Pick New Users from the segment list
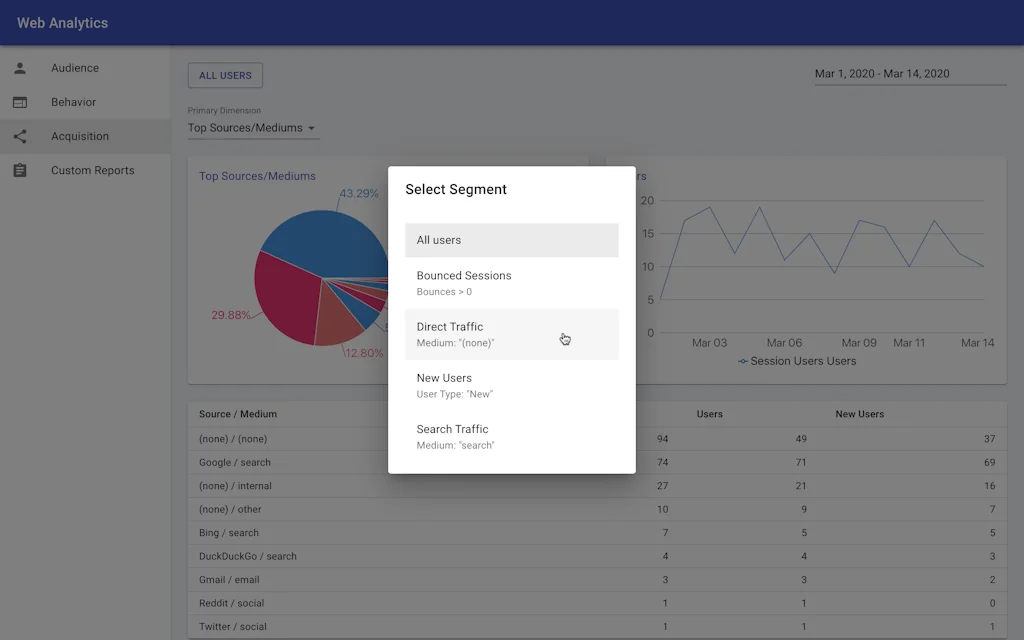 click(x=511, y=385)
